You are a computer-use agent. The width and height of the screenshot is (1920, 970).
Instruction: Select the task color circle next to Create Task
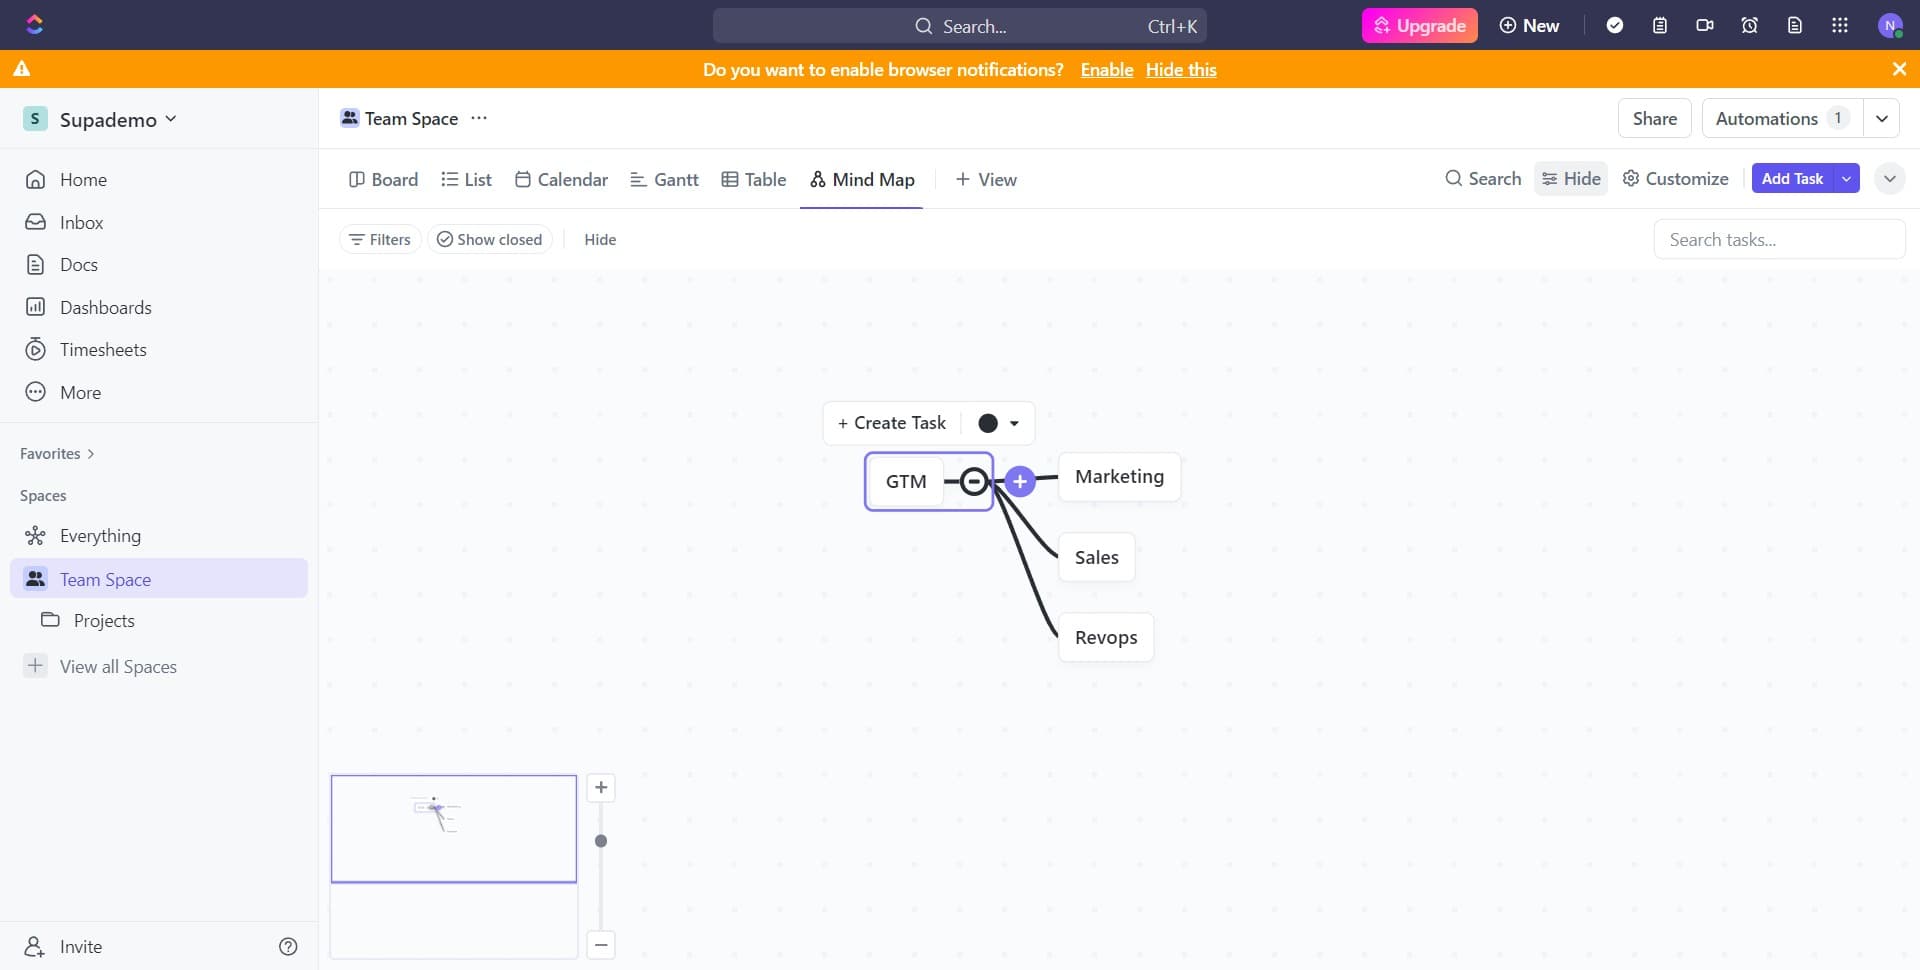[987, 423]
